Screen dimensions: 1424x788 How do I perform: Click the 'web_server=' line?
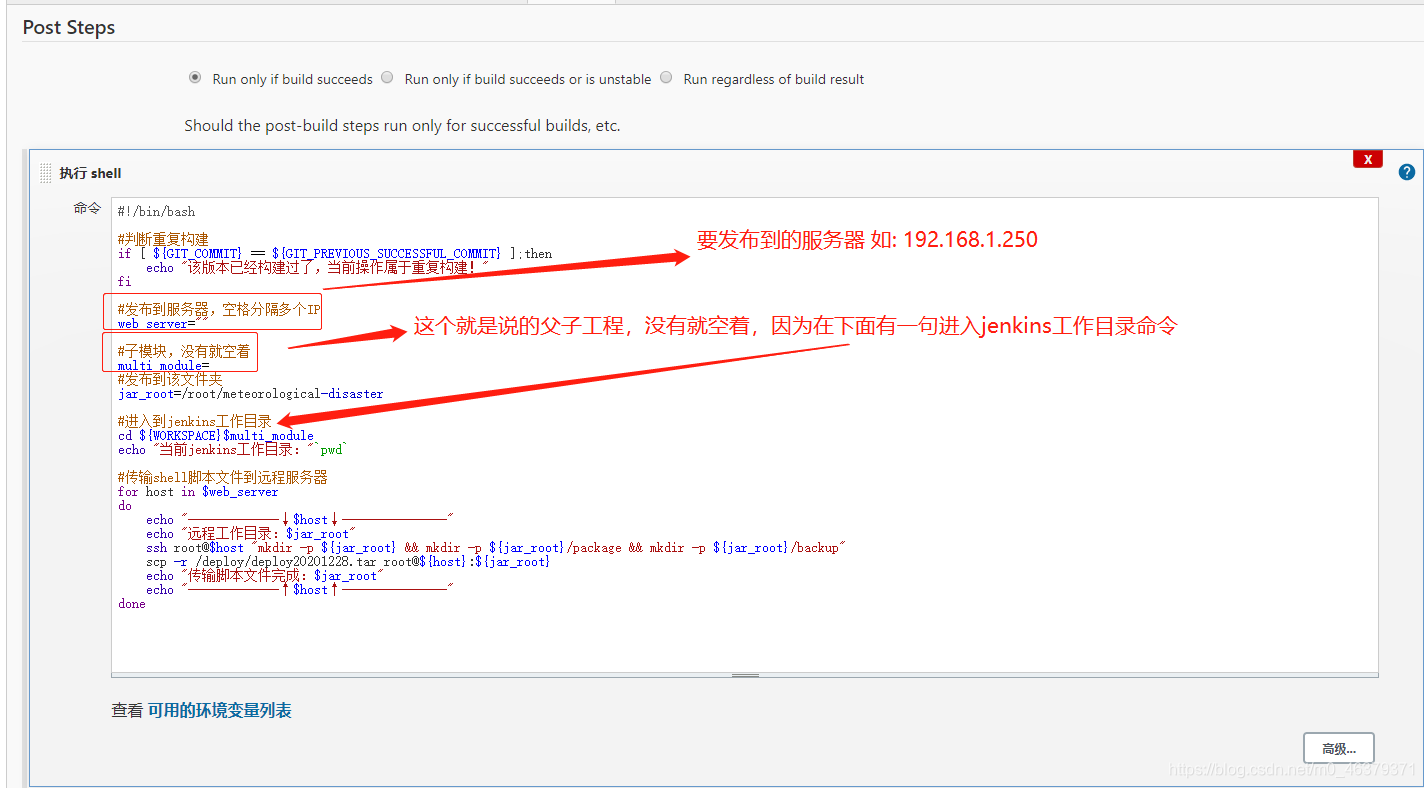pyautogui.click(x=163, y=324)
